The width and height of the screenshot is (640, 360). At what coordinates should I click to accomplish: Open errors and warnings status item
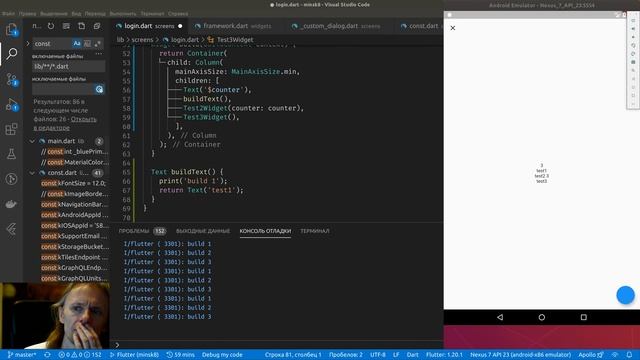(80, 355)
